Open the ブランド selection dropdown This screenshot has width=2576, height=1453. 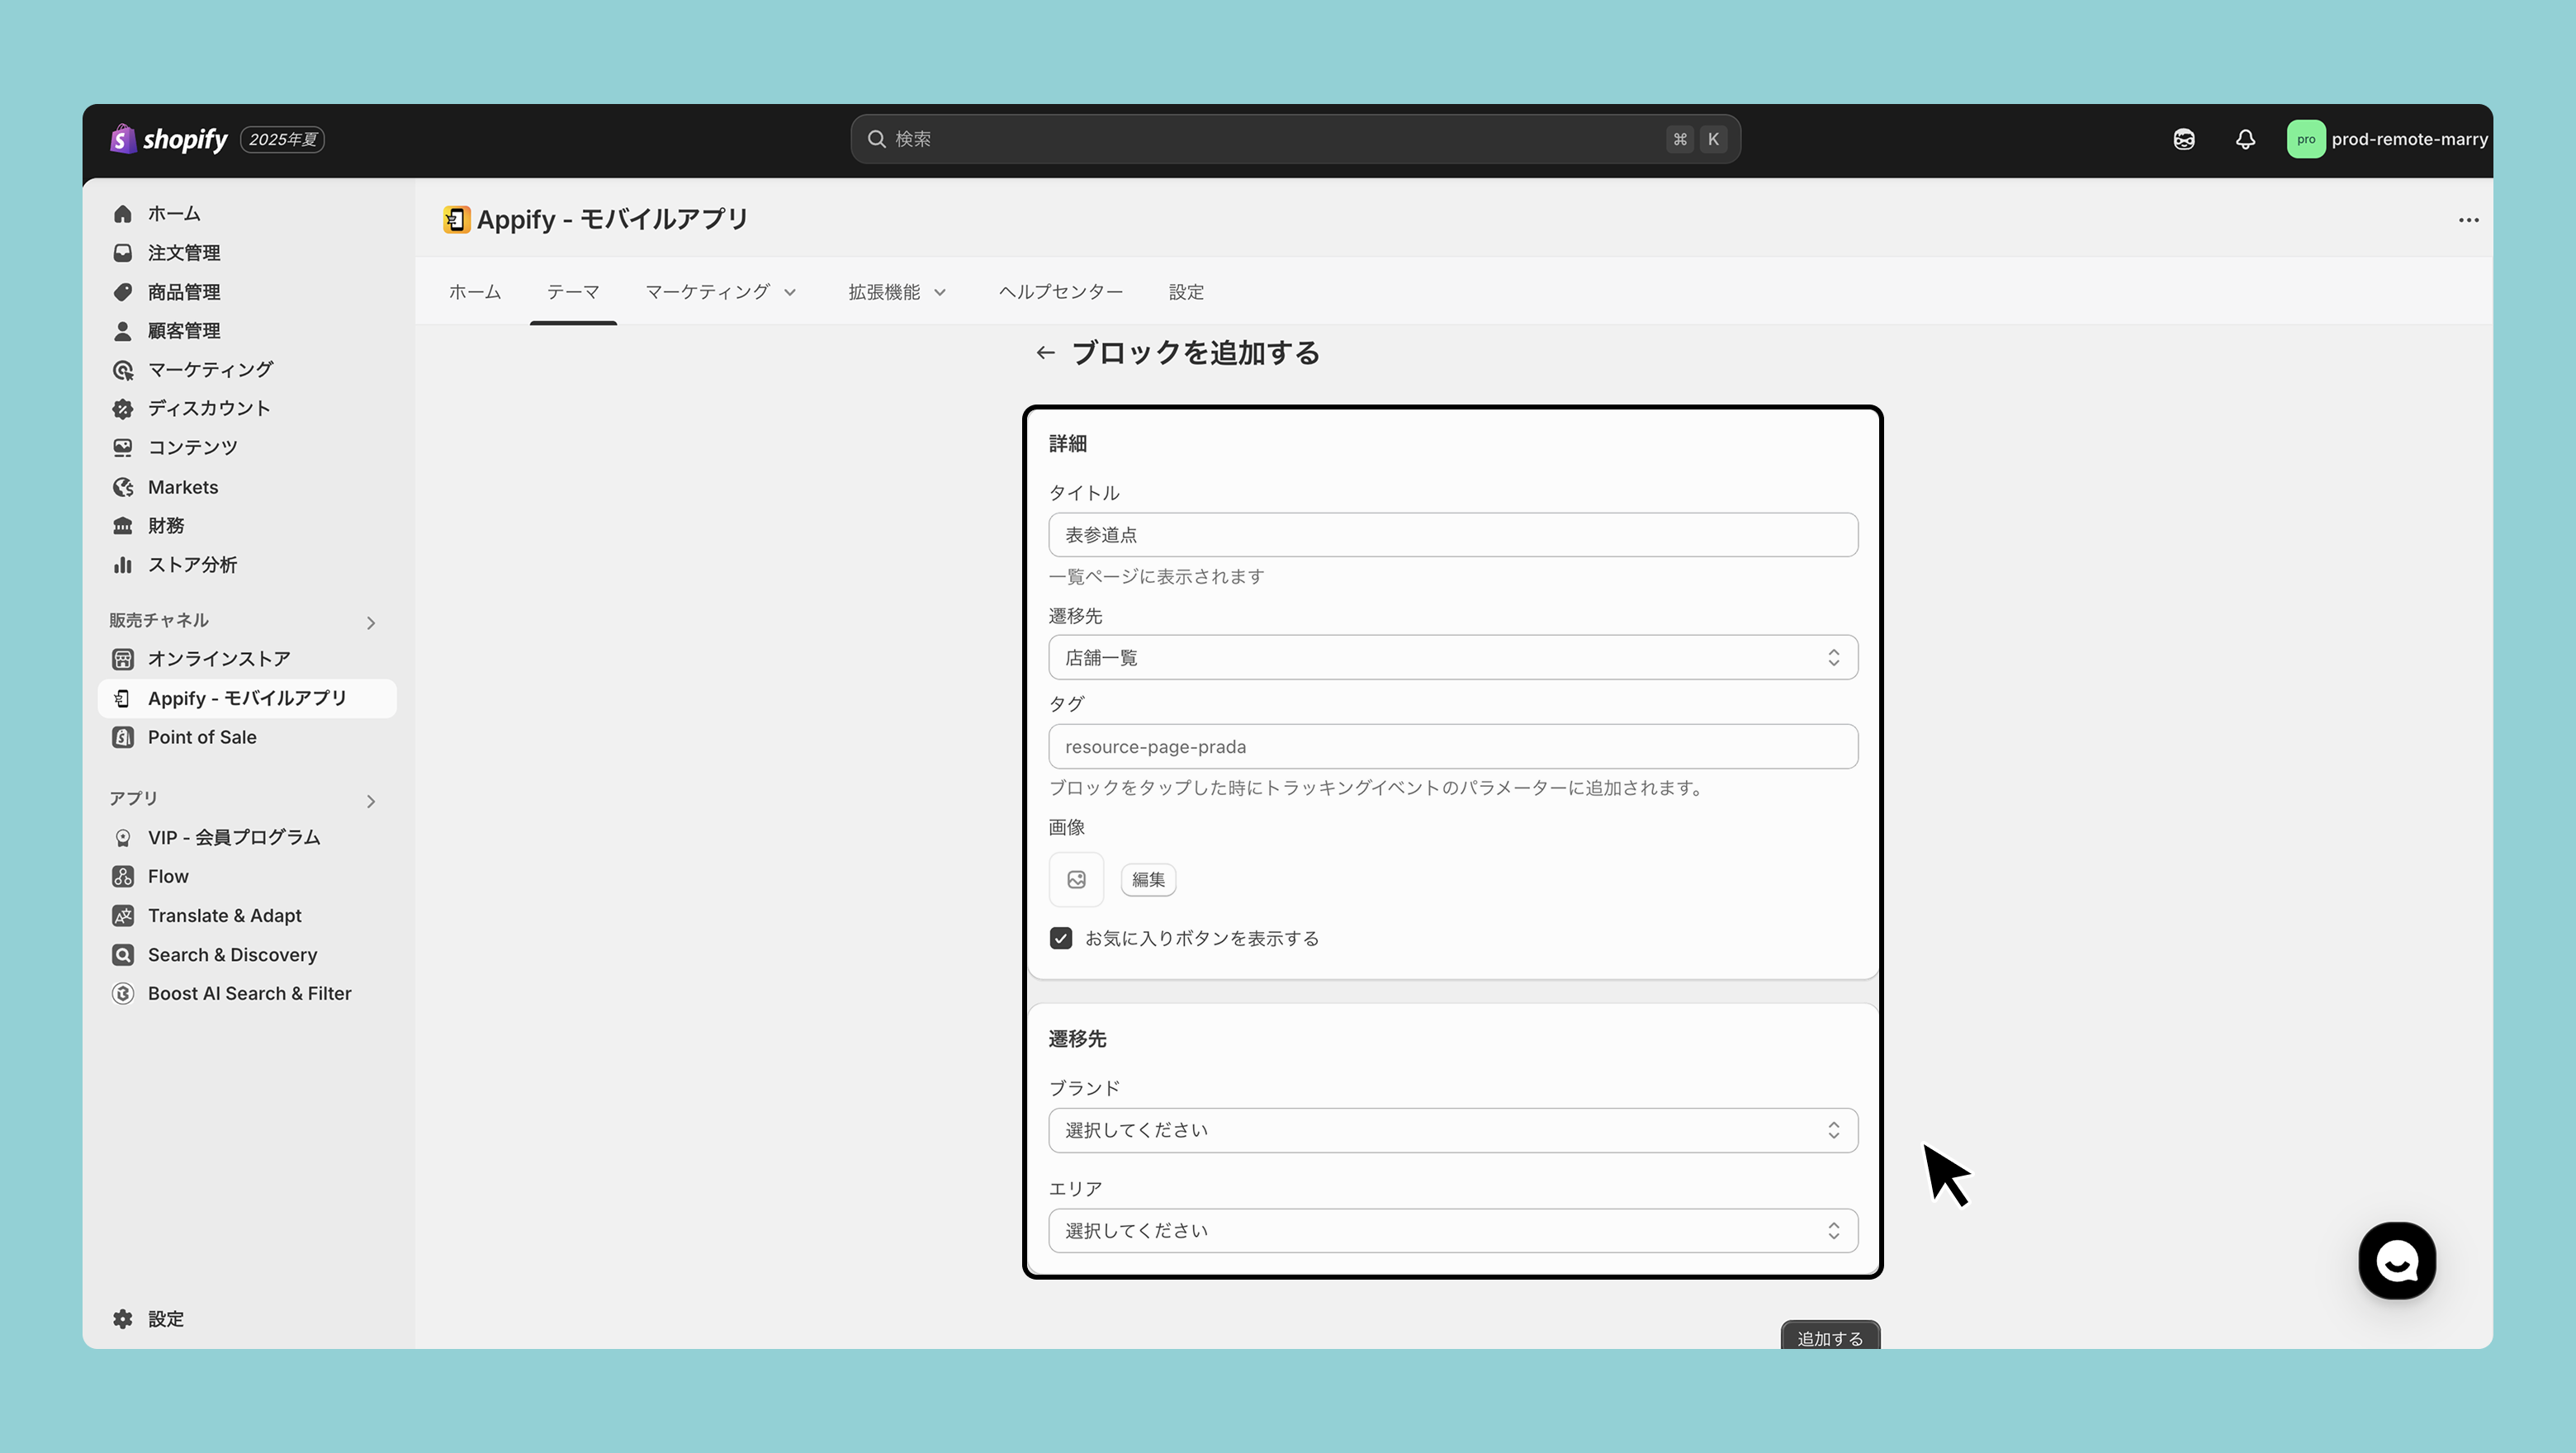click(1452, 1130)
